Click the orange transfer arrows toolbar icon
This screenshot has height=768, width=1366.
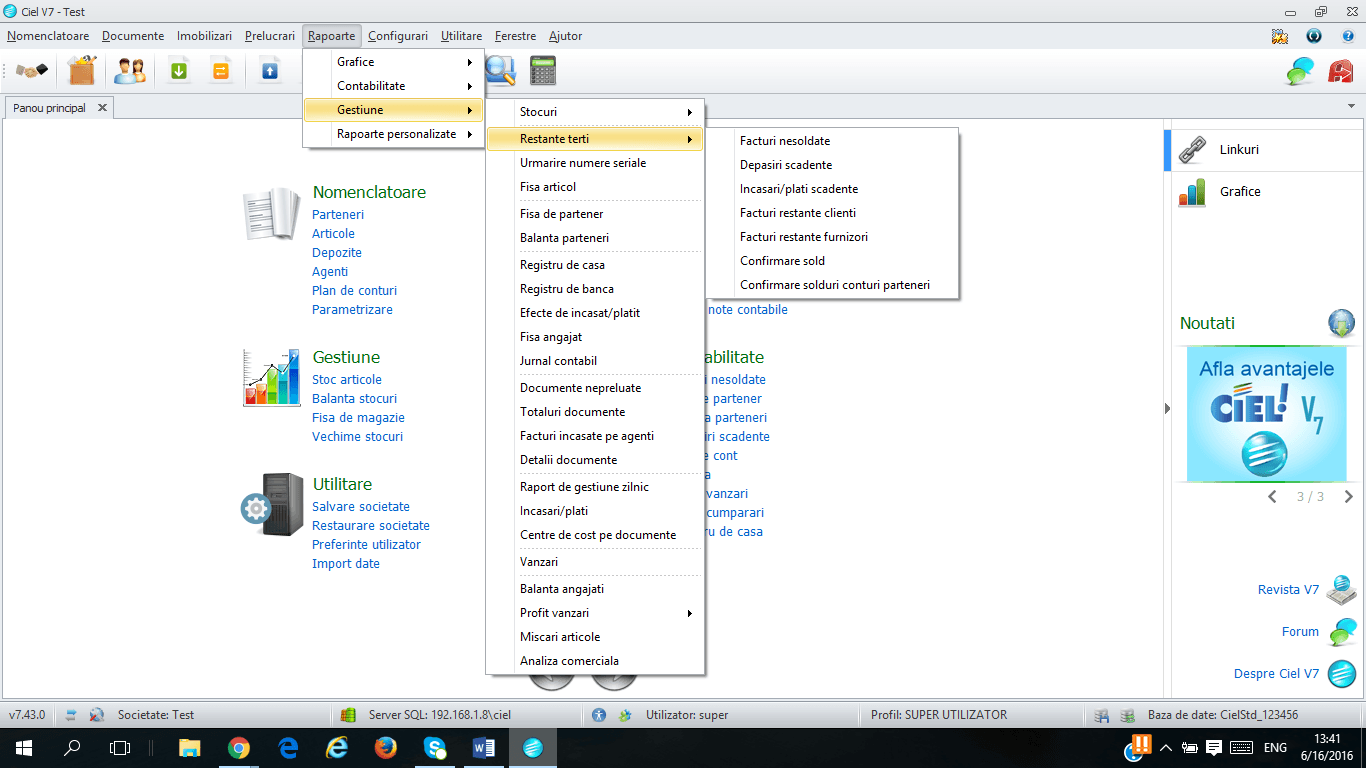[x=220, y=71]
